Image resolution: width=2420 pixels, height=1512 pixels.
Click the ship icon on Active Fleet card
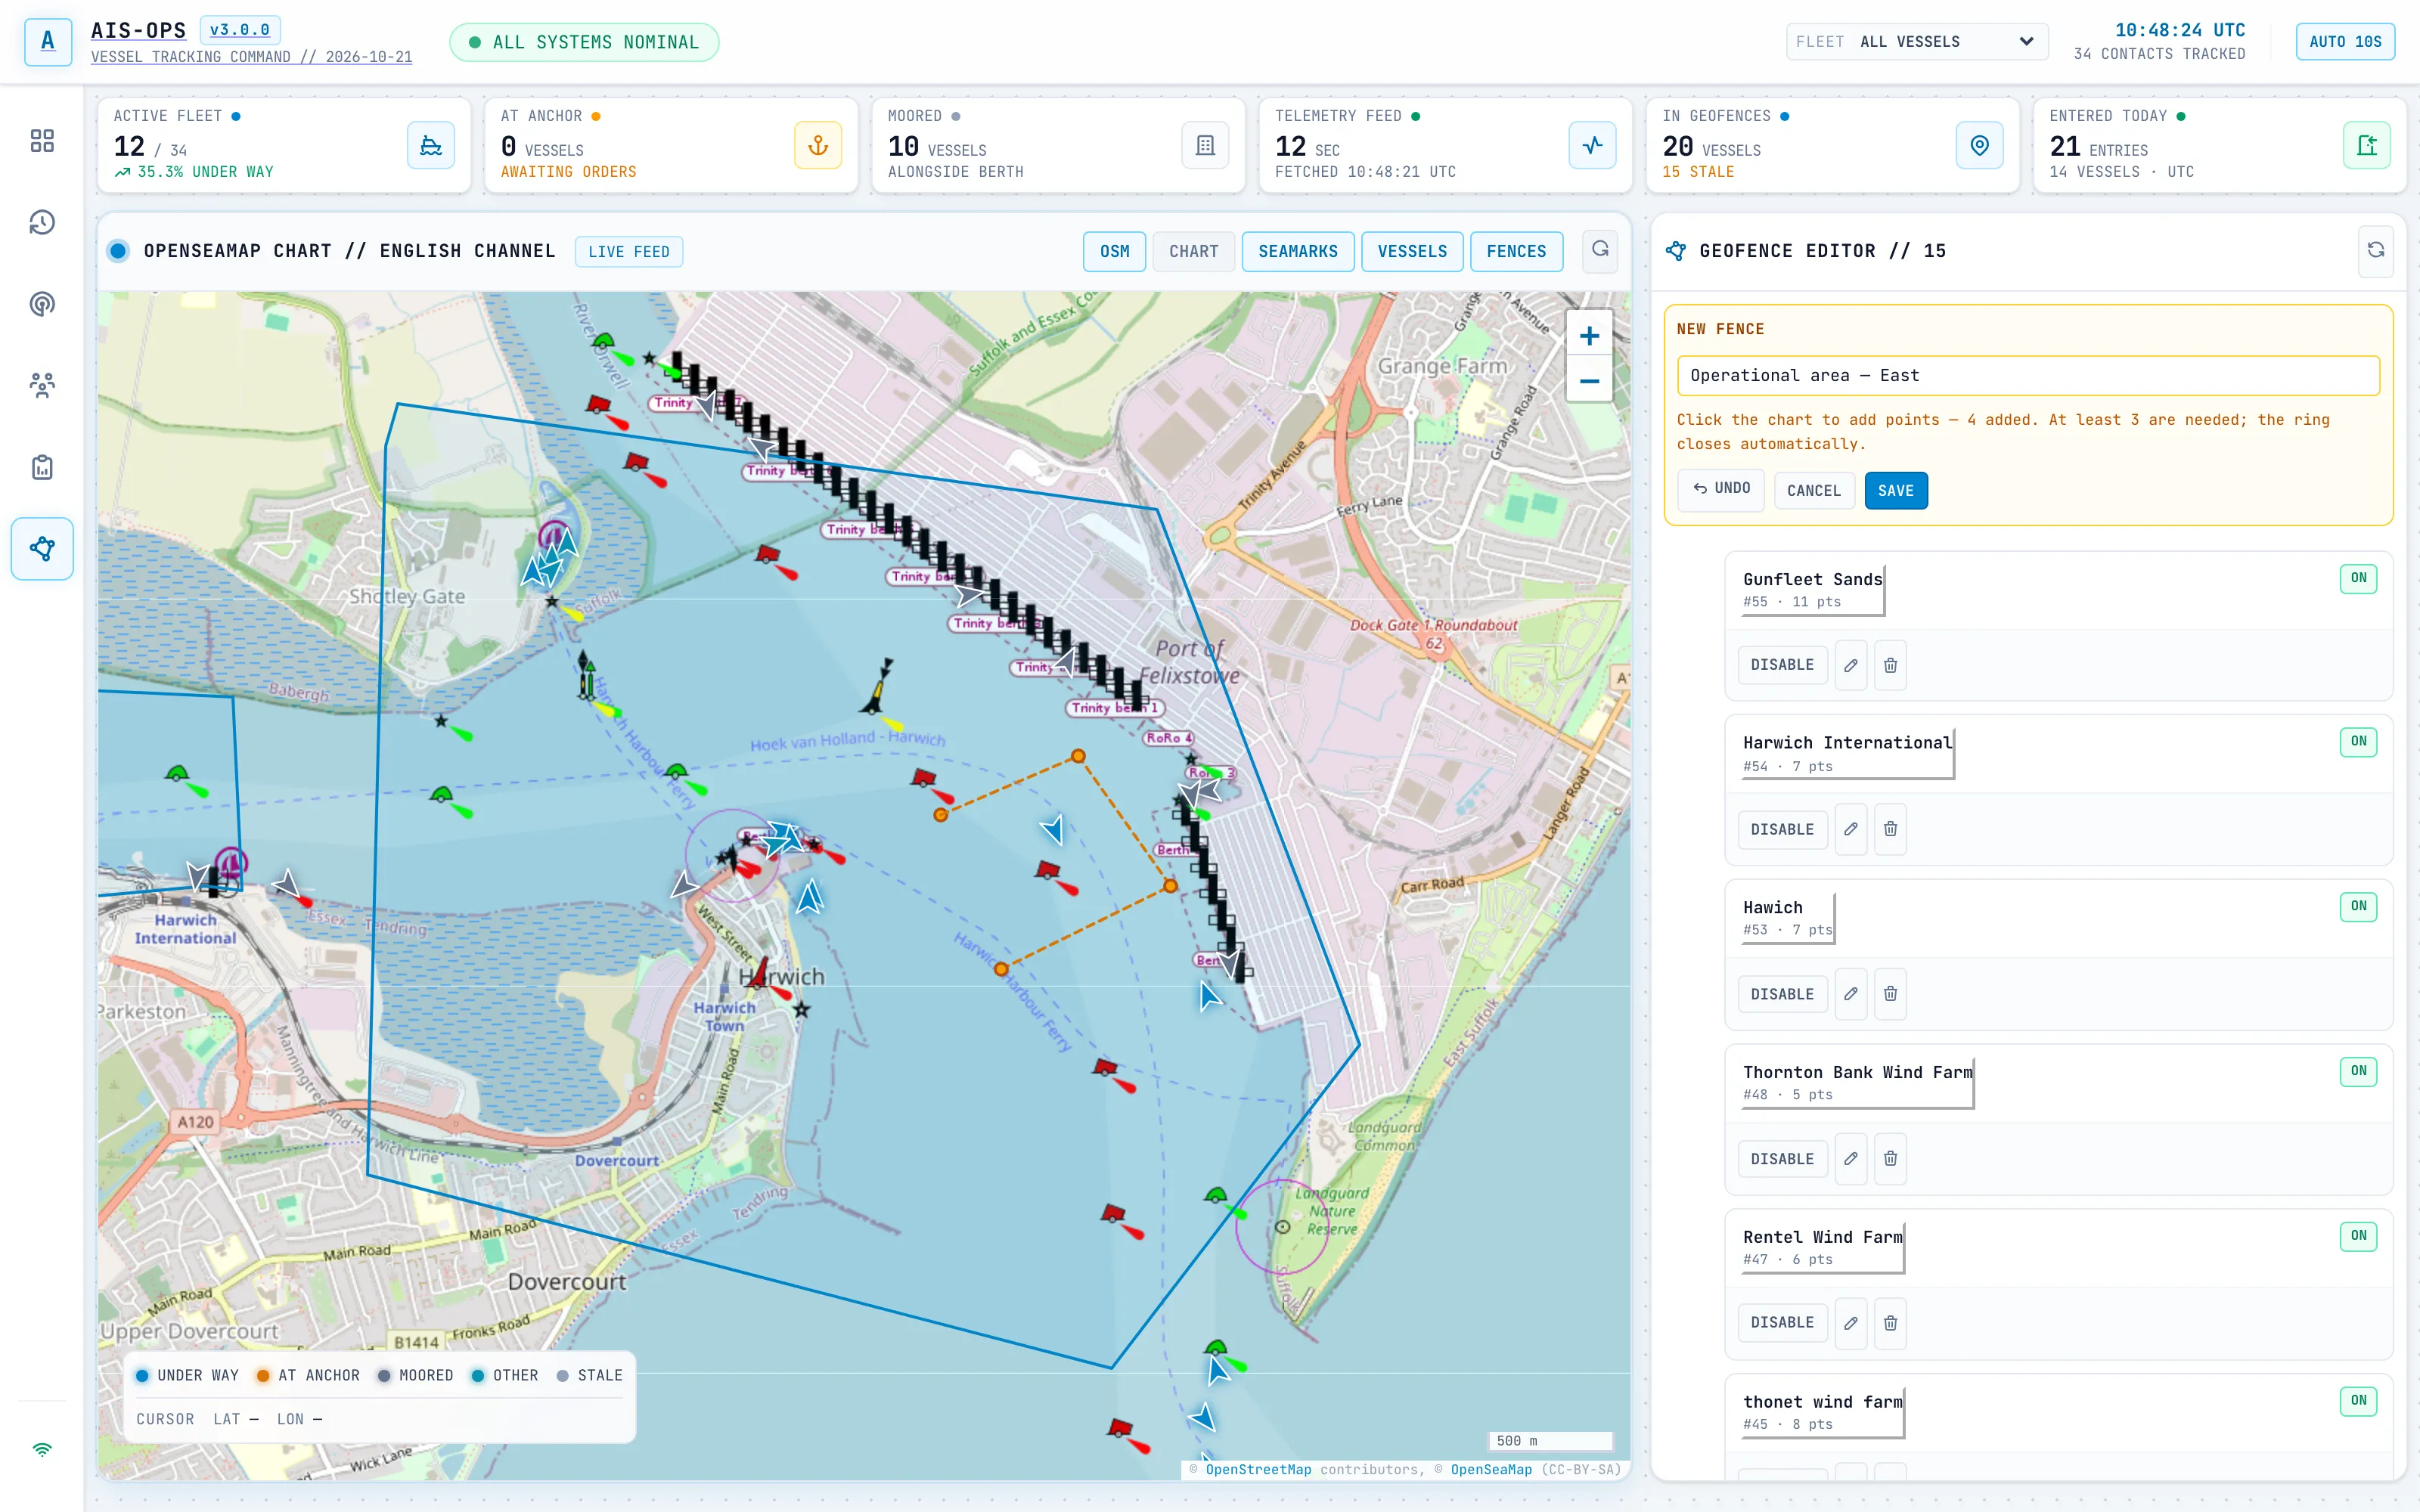click(x=431, y=146)
